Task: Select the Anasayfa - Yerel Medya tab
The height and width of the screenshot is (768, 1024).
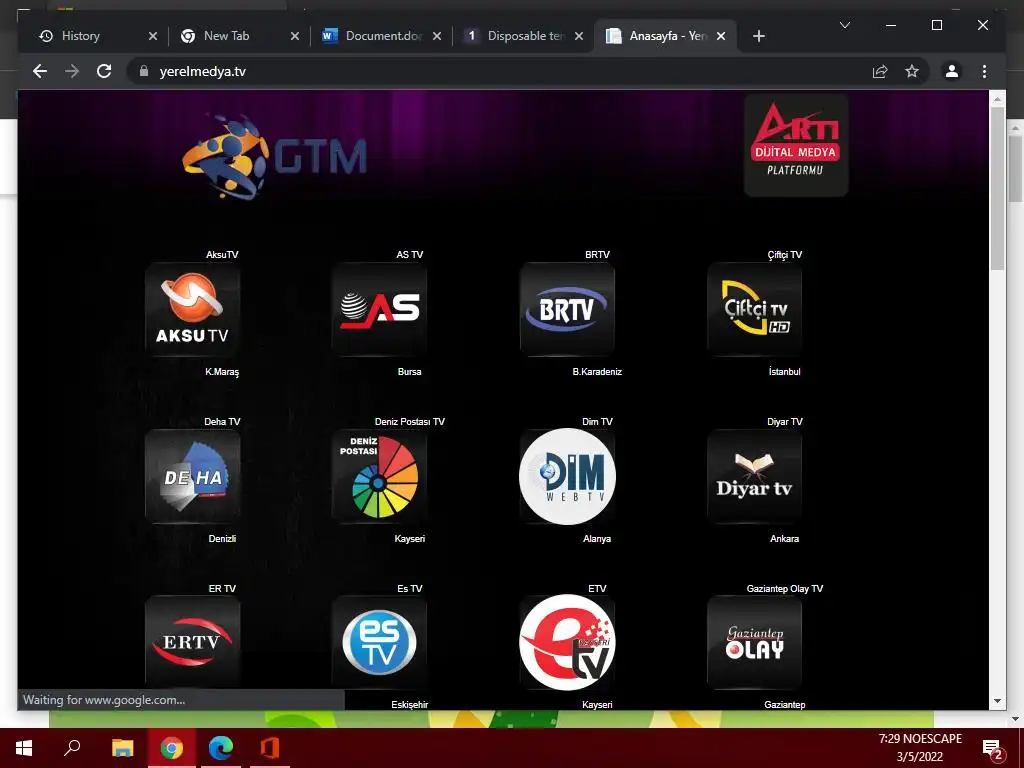Action: [x=665, y=36]
